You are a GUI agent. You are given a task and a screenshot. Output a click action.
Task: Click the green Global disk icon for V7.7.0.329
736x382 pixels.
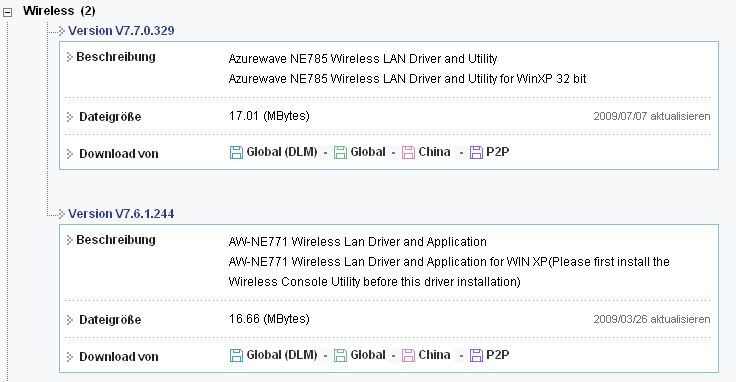click(340, 153)
